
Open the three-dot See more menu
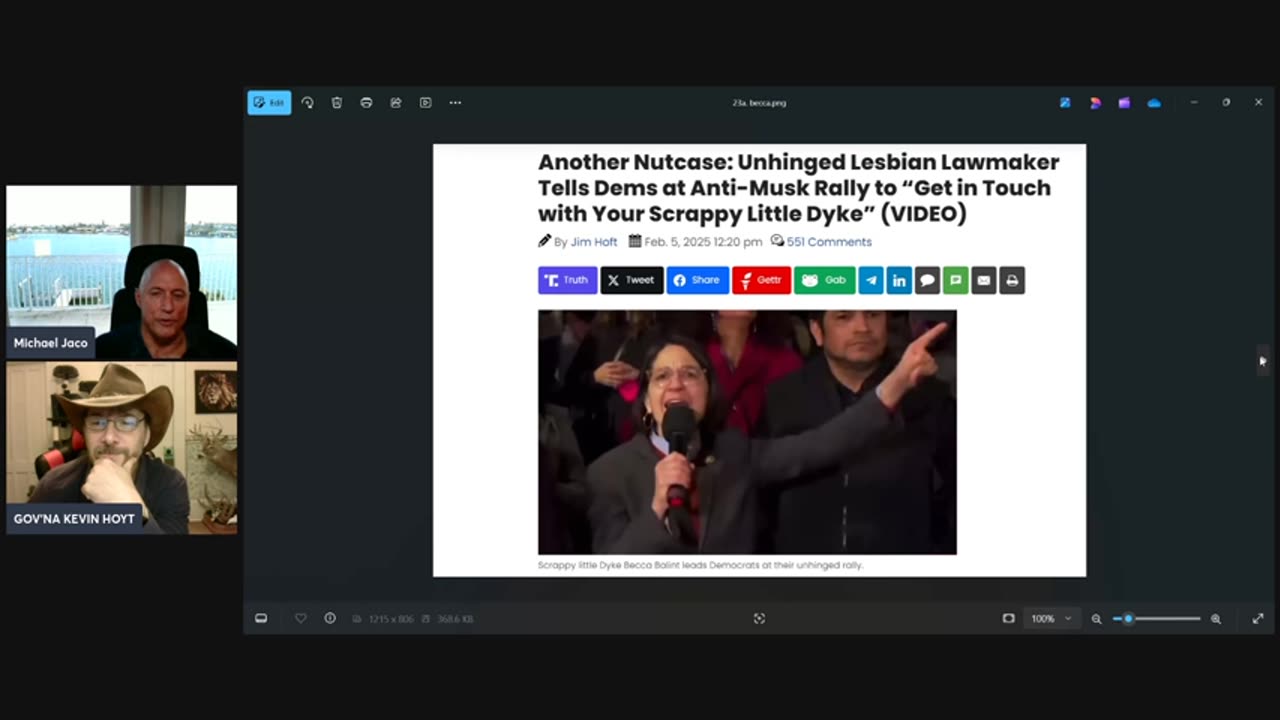(455, 102)
